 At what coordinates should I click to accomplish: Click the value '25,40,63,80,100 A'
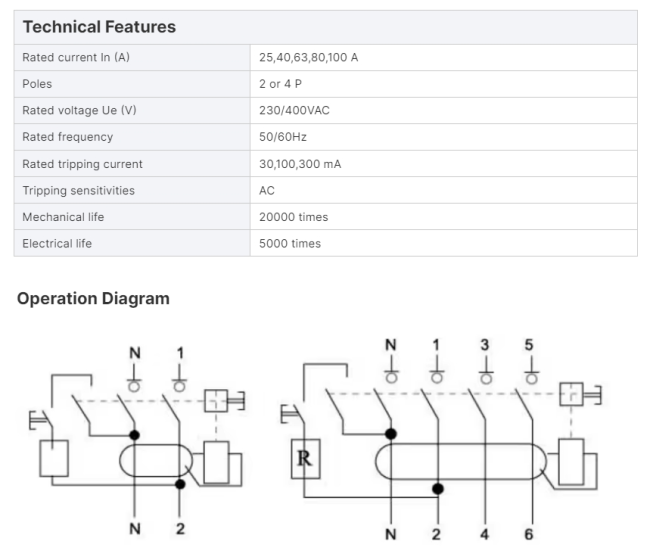308,57
